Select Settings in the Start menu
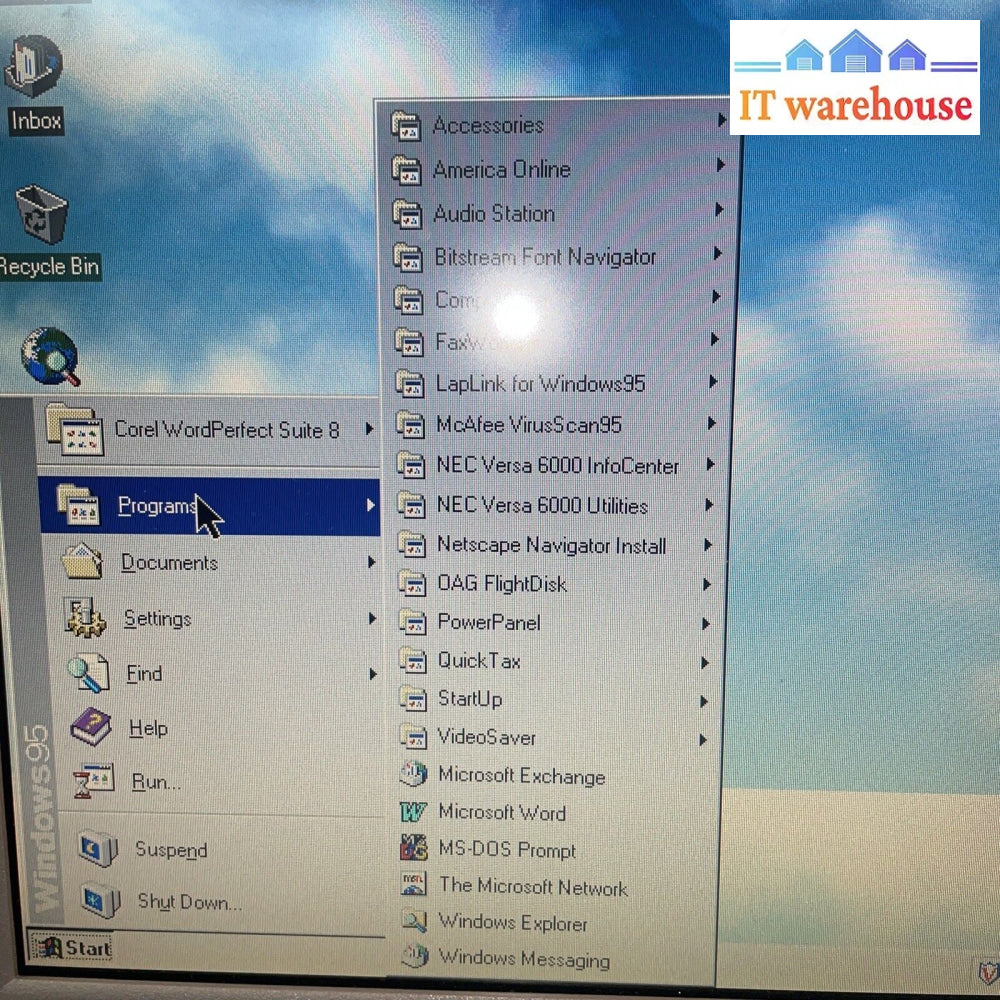 pos(157,619)
